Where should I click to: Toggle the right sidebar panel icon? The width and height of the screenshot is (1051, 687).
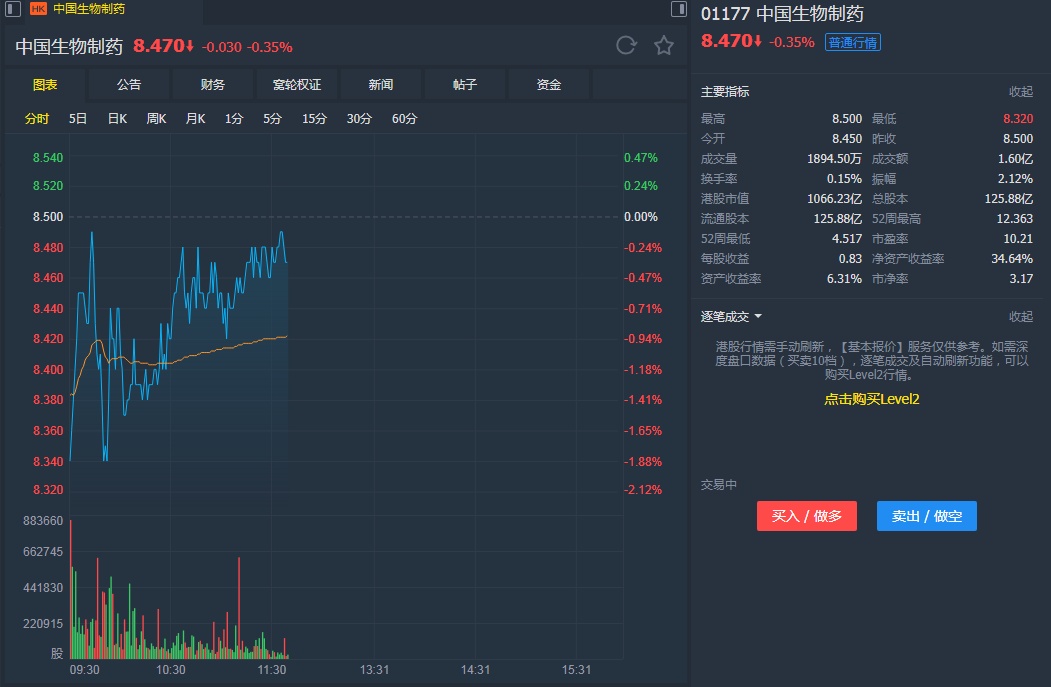click(679, 9)
